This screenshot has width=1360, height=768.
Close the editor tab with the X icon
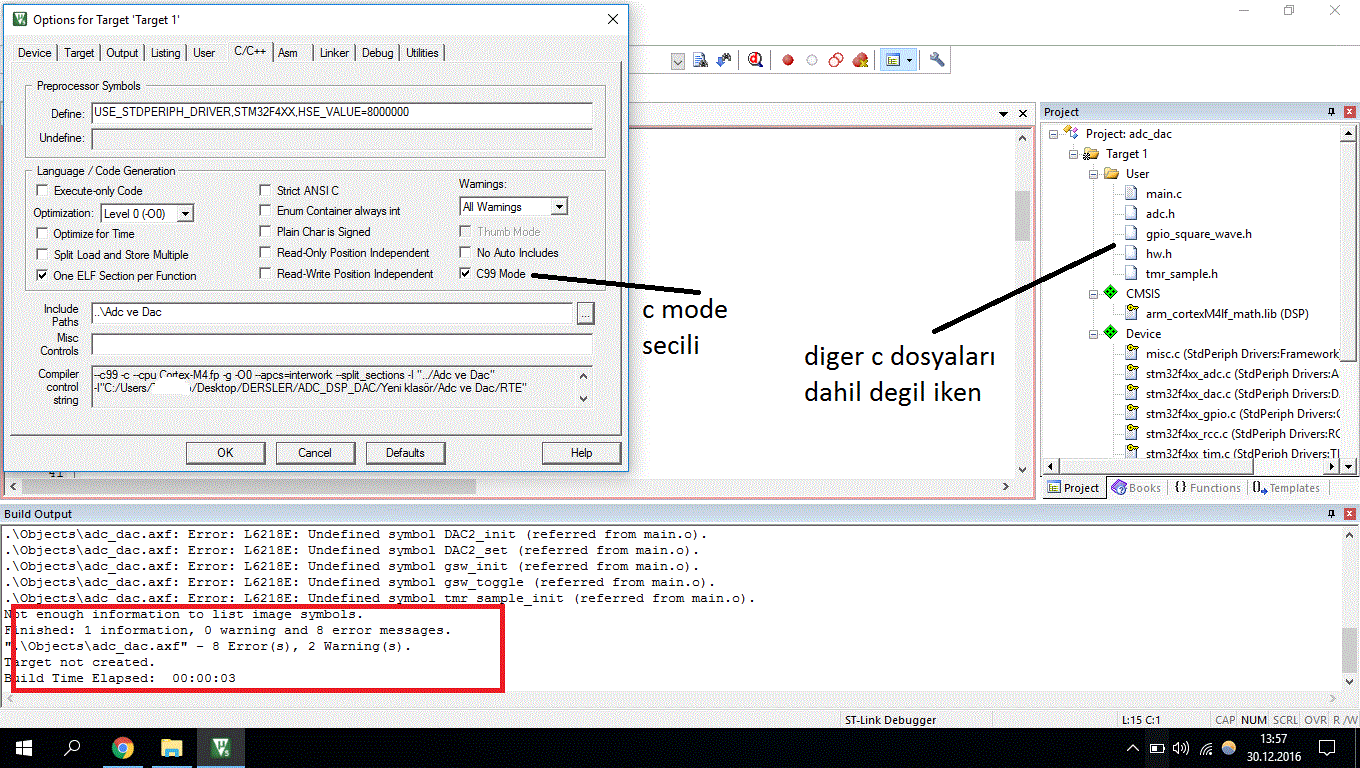point(1022,114)
